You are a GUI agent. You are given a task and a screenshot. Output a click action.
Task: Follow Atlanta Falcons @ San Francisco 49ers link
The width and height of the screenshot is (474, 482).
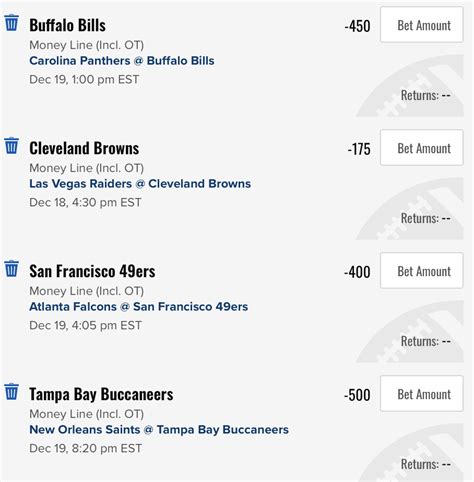point(139,307)
